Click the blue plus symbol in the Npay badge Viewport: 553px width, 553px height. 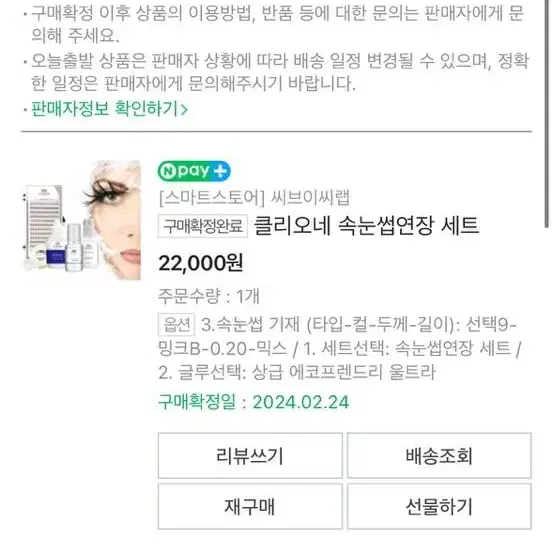[x=221, y=171]
